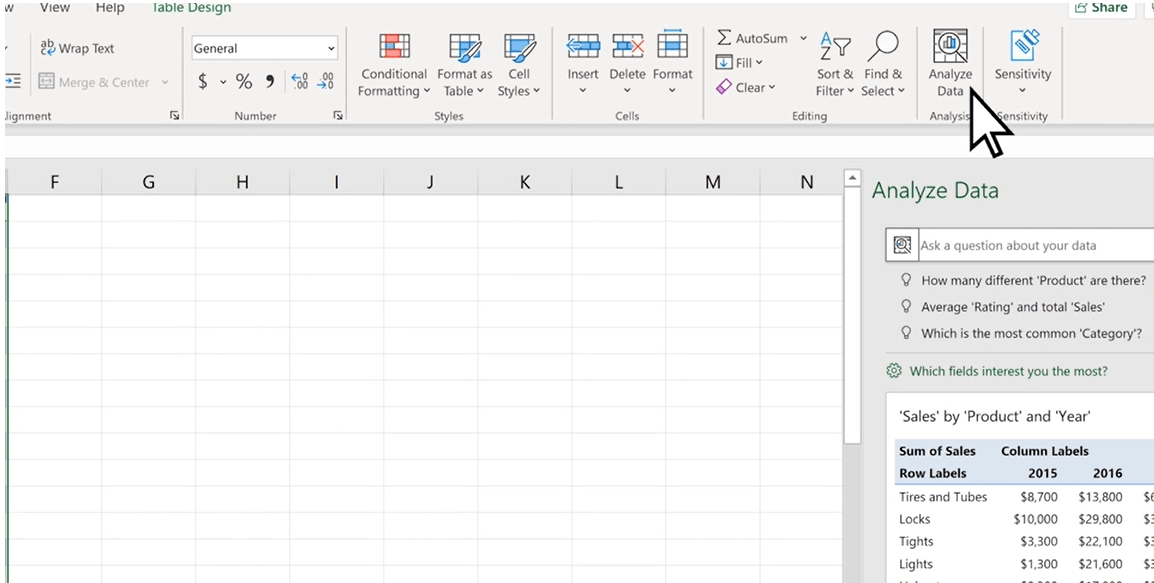Click the Wrap Text button
The width and height of the screenshot is (1154, 583).
[77, 49]
